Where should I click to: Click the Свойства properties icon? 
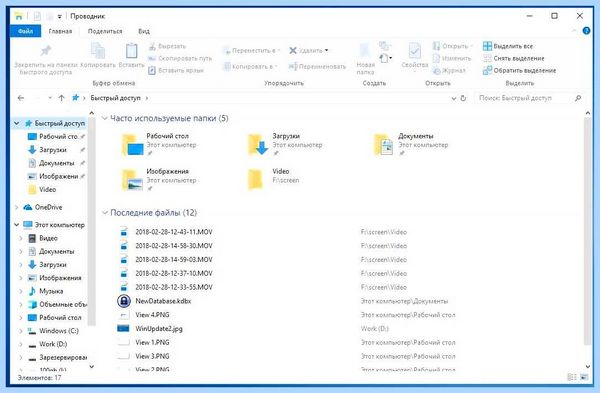(x=414, y=51)
